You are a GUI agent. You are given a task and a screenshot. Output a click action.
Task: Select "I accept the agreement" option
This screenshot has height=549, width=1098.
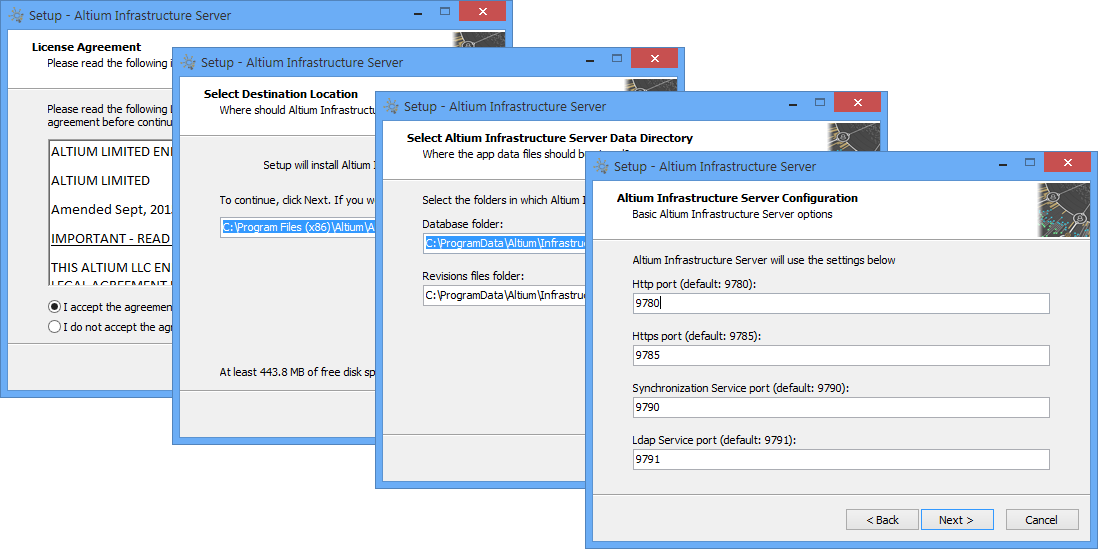pyautogui.click(x=54, y=307)
